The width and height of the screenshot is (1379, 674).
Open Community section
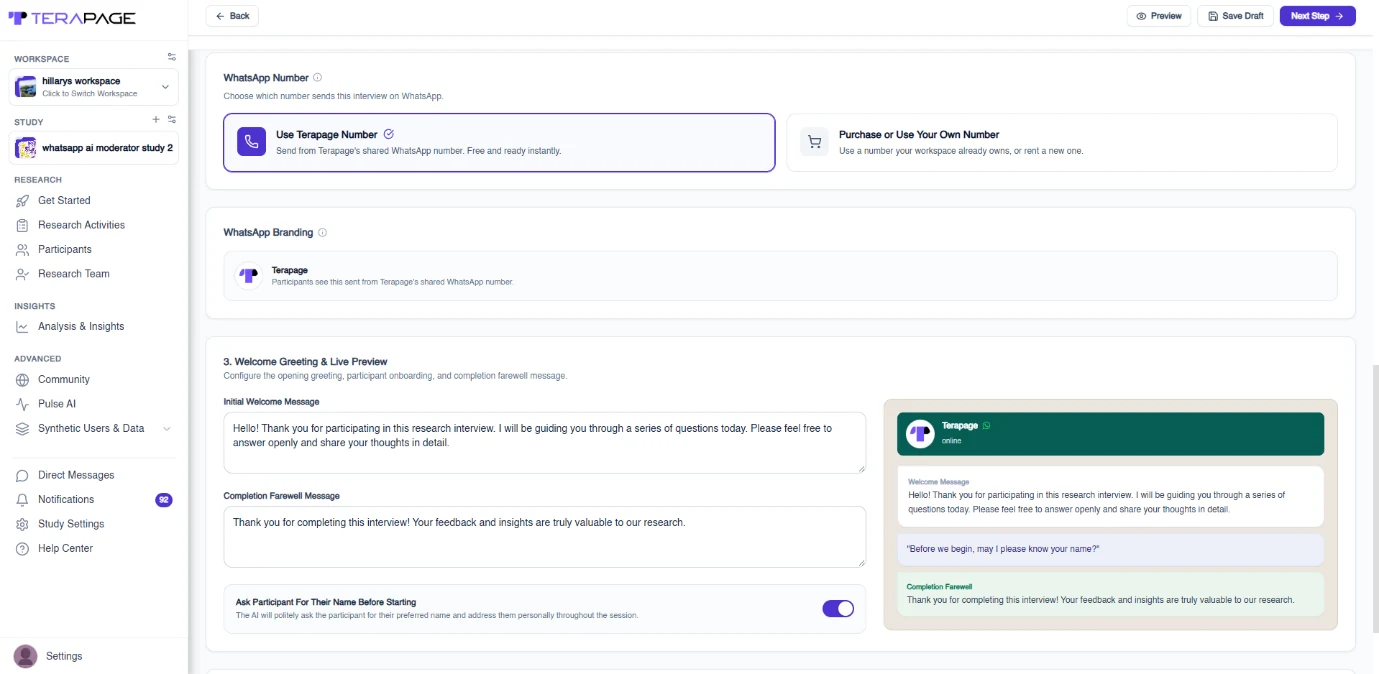[x=64, y=380]
